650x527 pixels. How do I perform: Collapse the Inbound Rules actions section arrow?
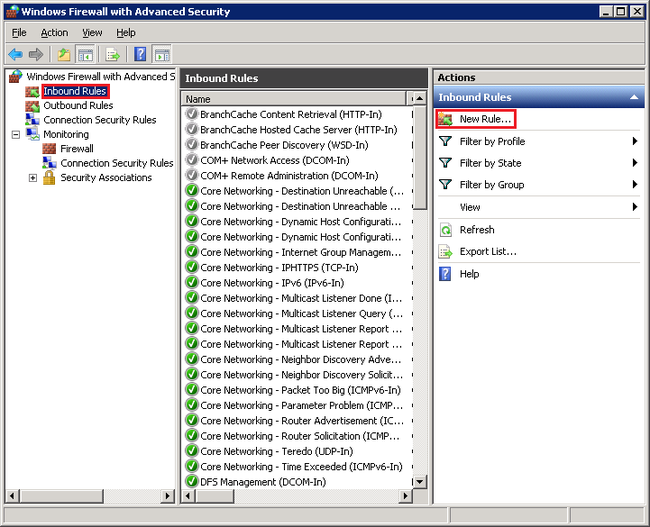click(634, 97)
